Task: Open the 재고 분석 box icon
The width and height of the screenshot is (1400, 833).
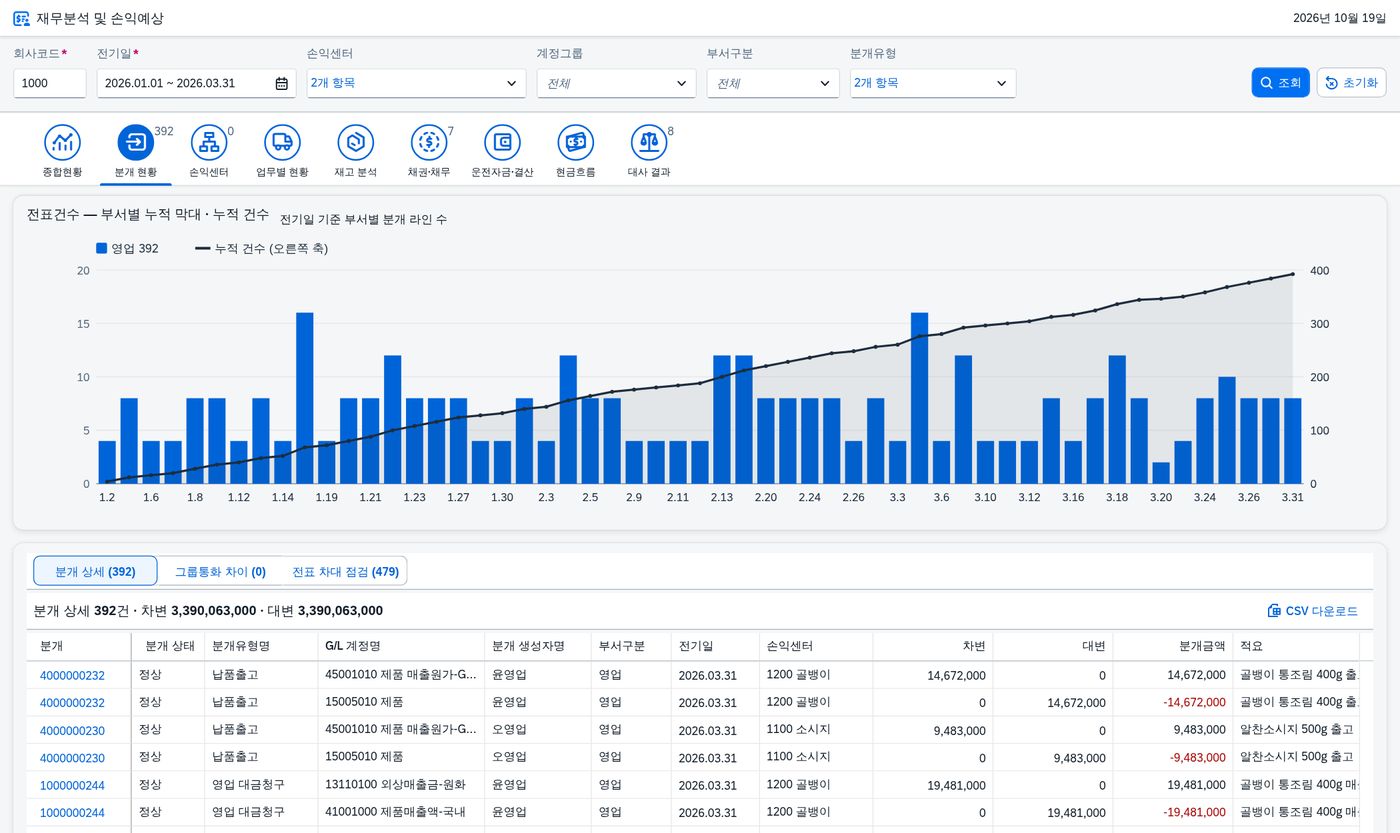Action: pos(355,143)
